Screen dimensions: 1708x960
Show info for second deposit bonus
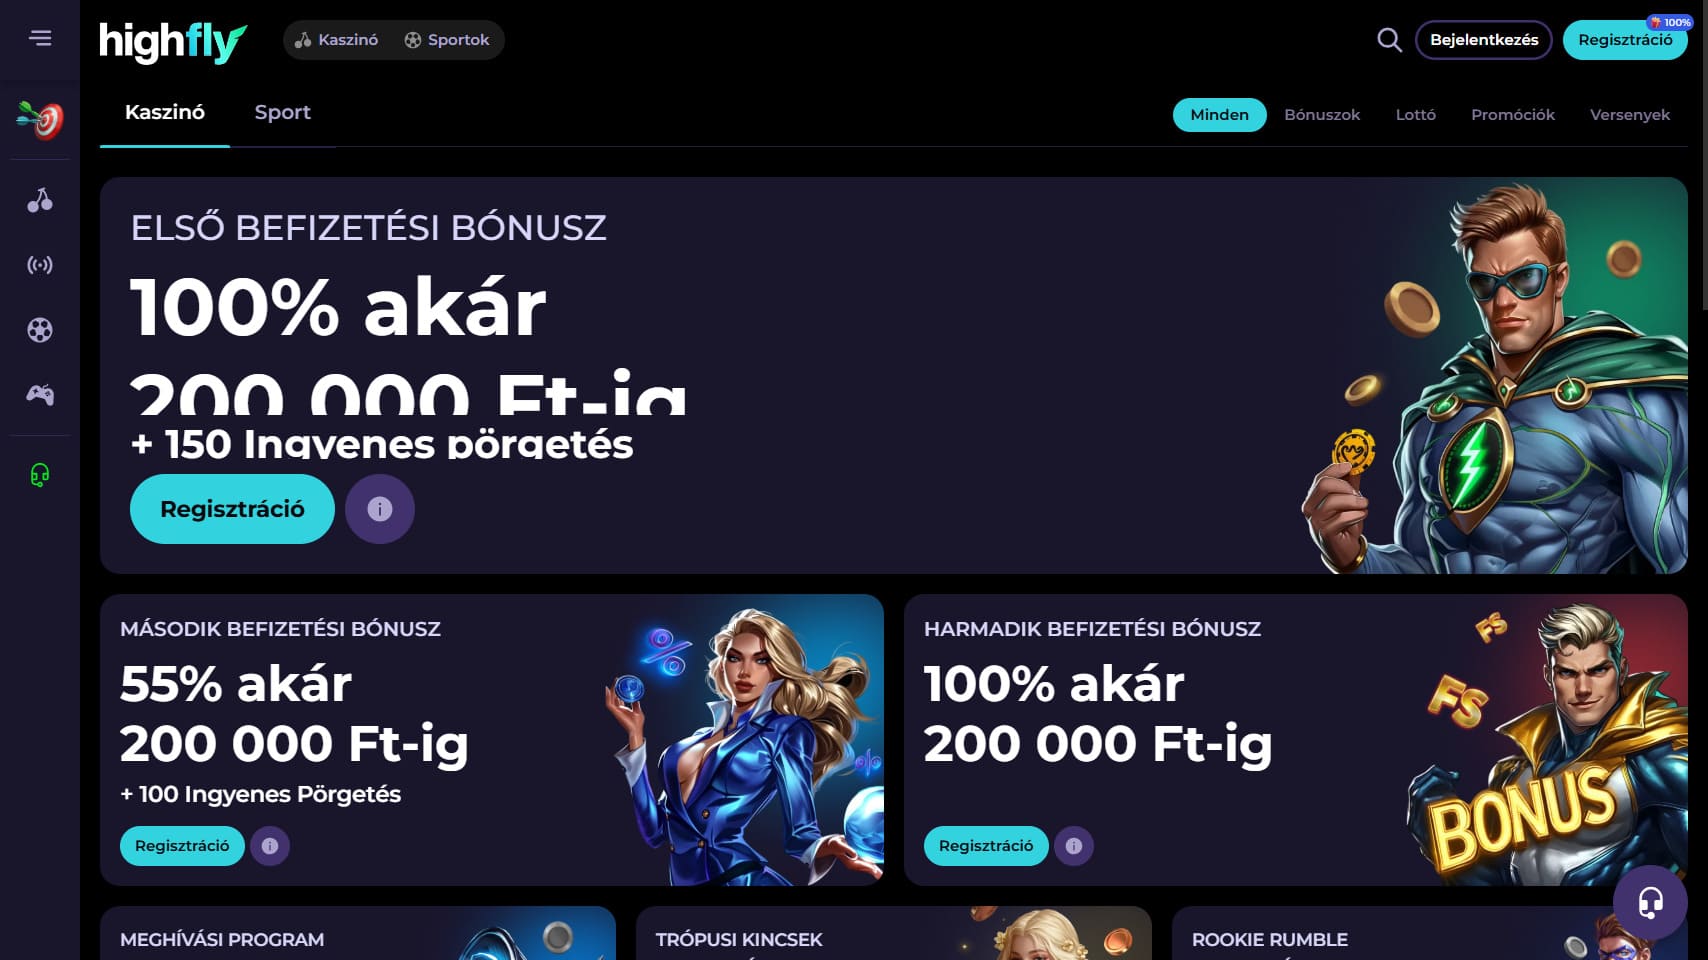(x=270, y=846)
